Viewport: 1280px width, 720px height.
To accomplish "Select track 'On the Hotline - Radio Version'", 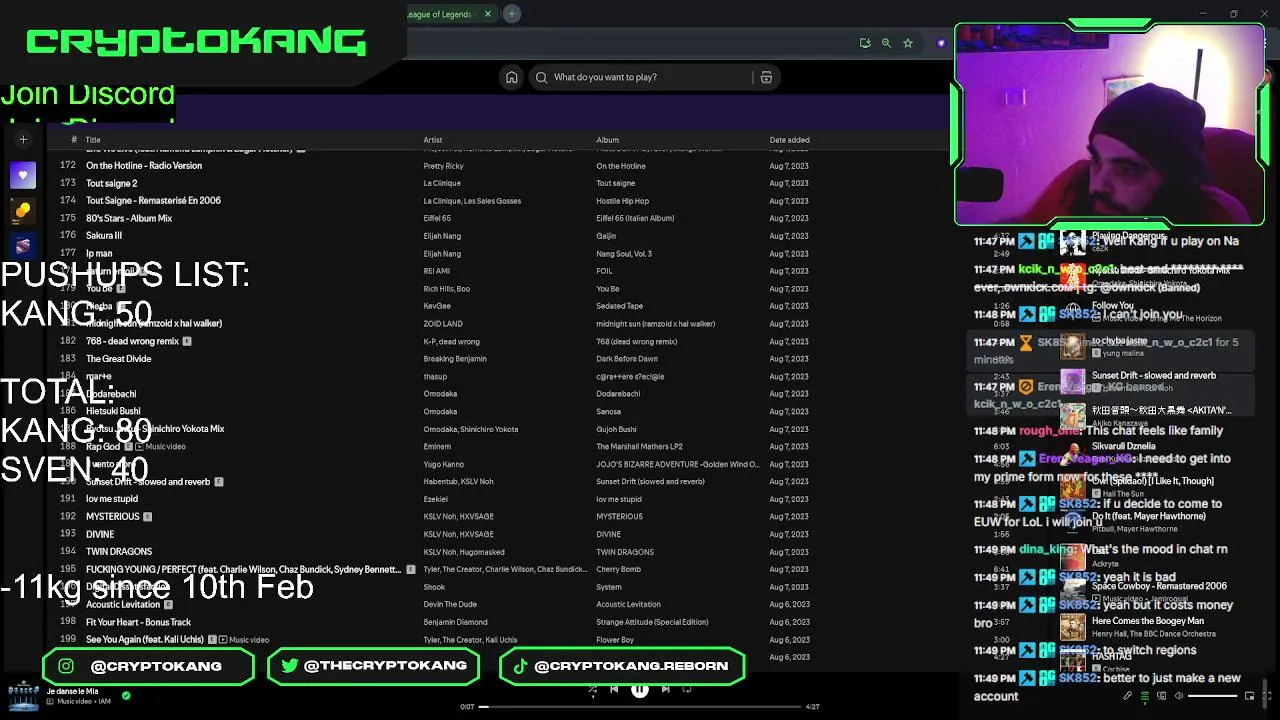I will (144, 166).
